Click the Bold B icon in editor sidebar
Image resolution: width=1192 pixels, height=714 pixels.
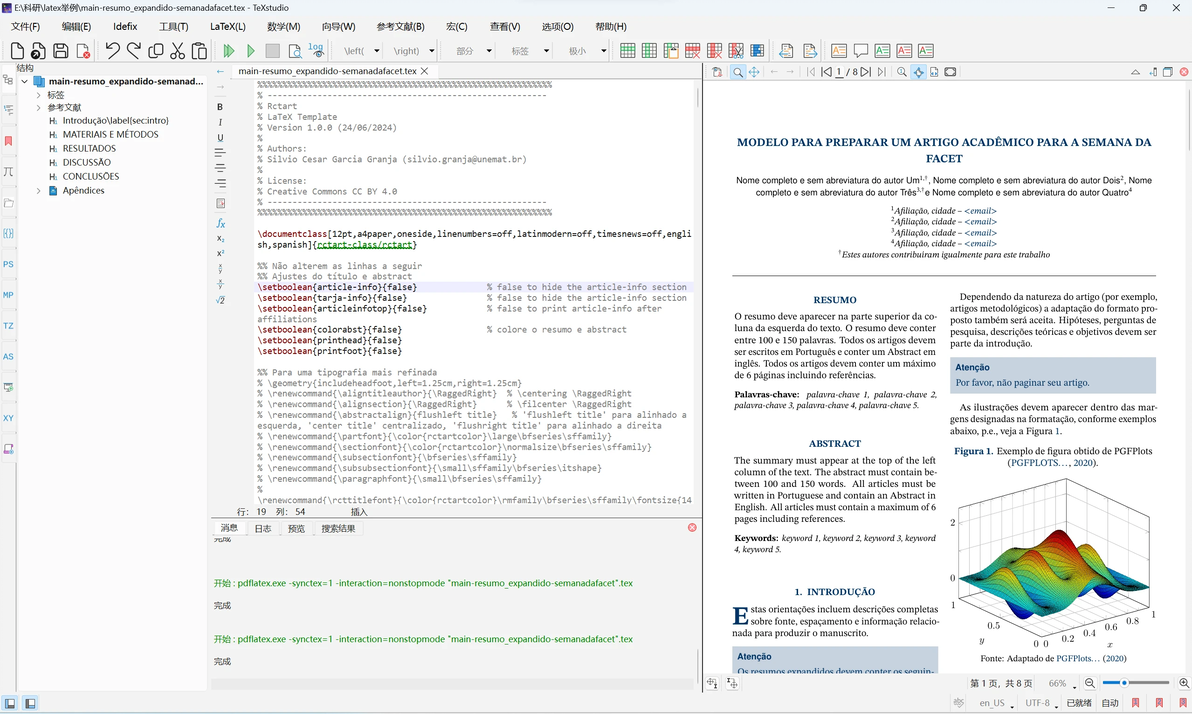point(220,107)
